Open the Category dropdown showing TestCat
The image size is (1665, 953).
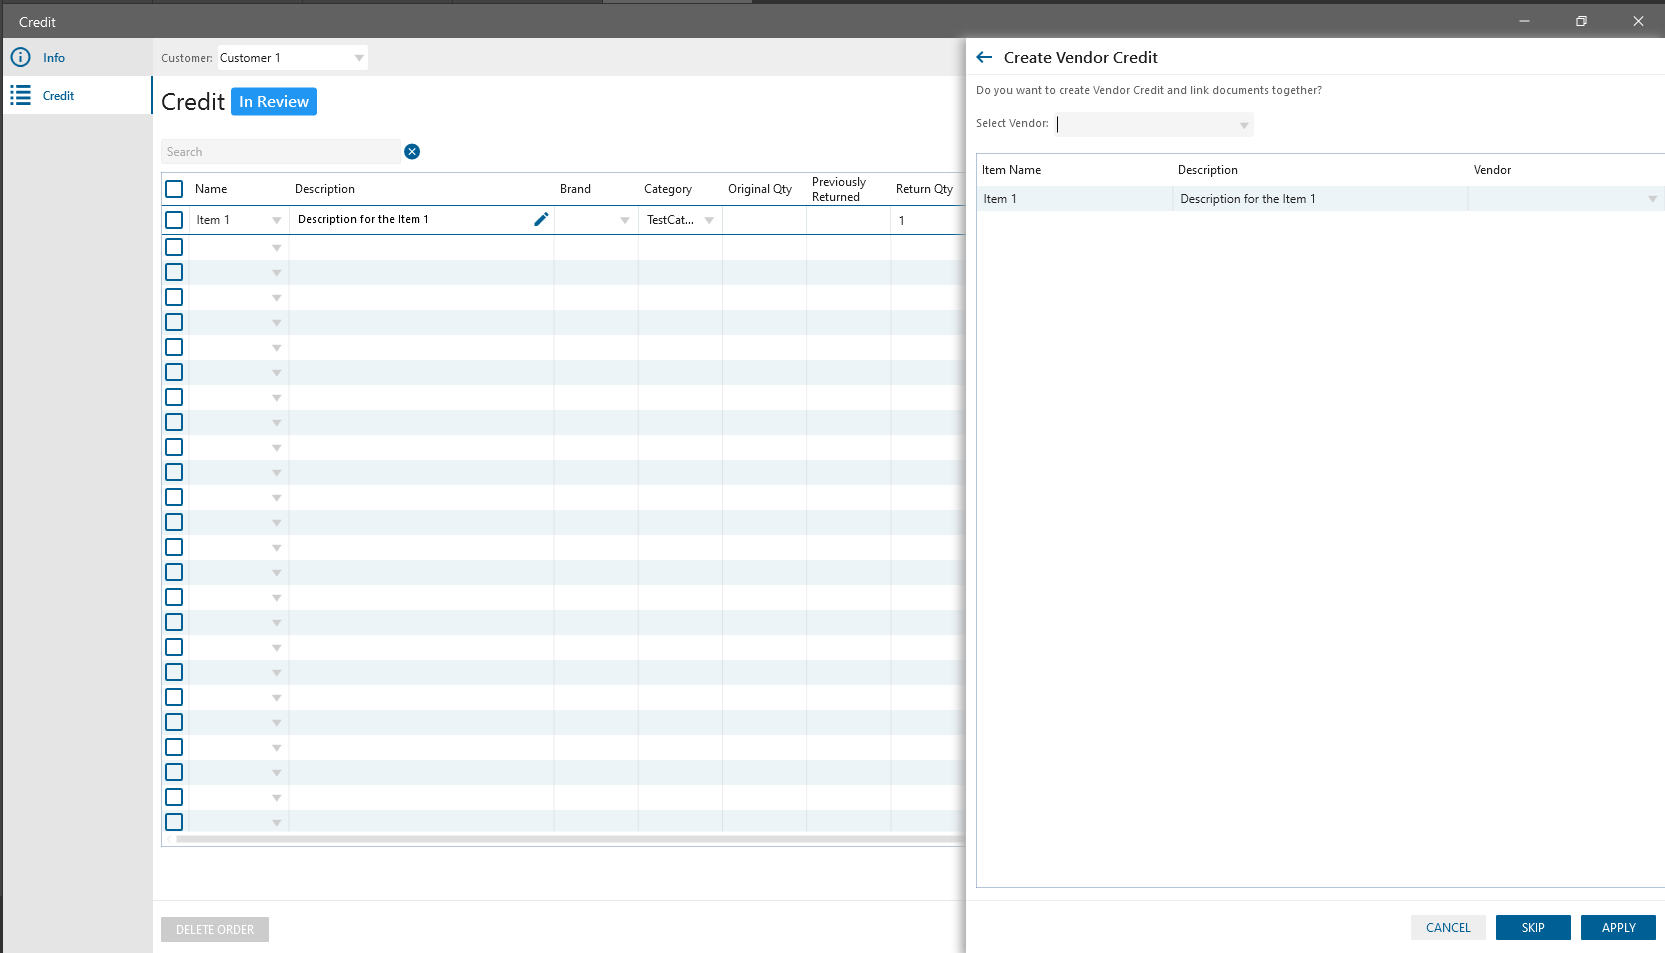(709, 220)
